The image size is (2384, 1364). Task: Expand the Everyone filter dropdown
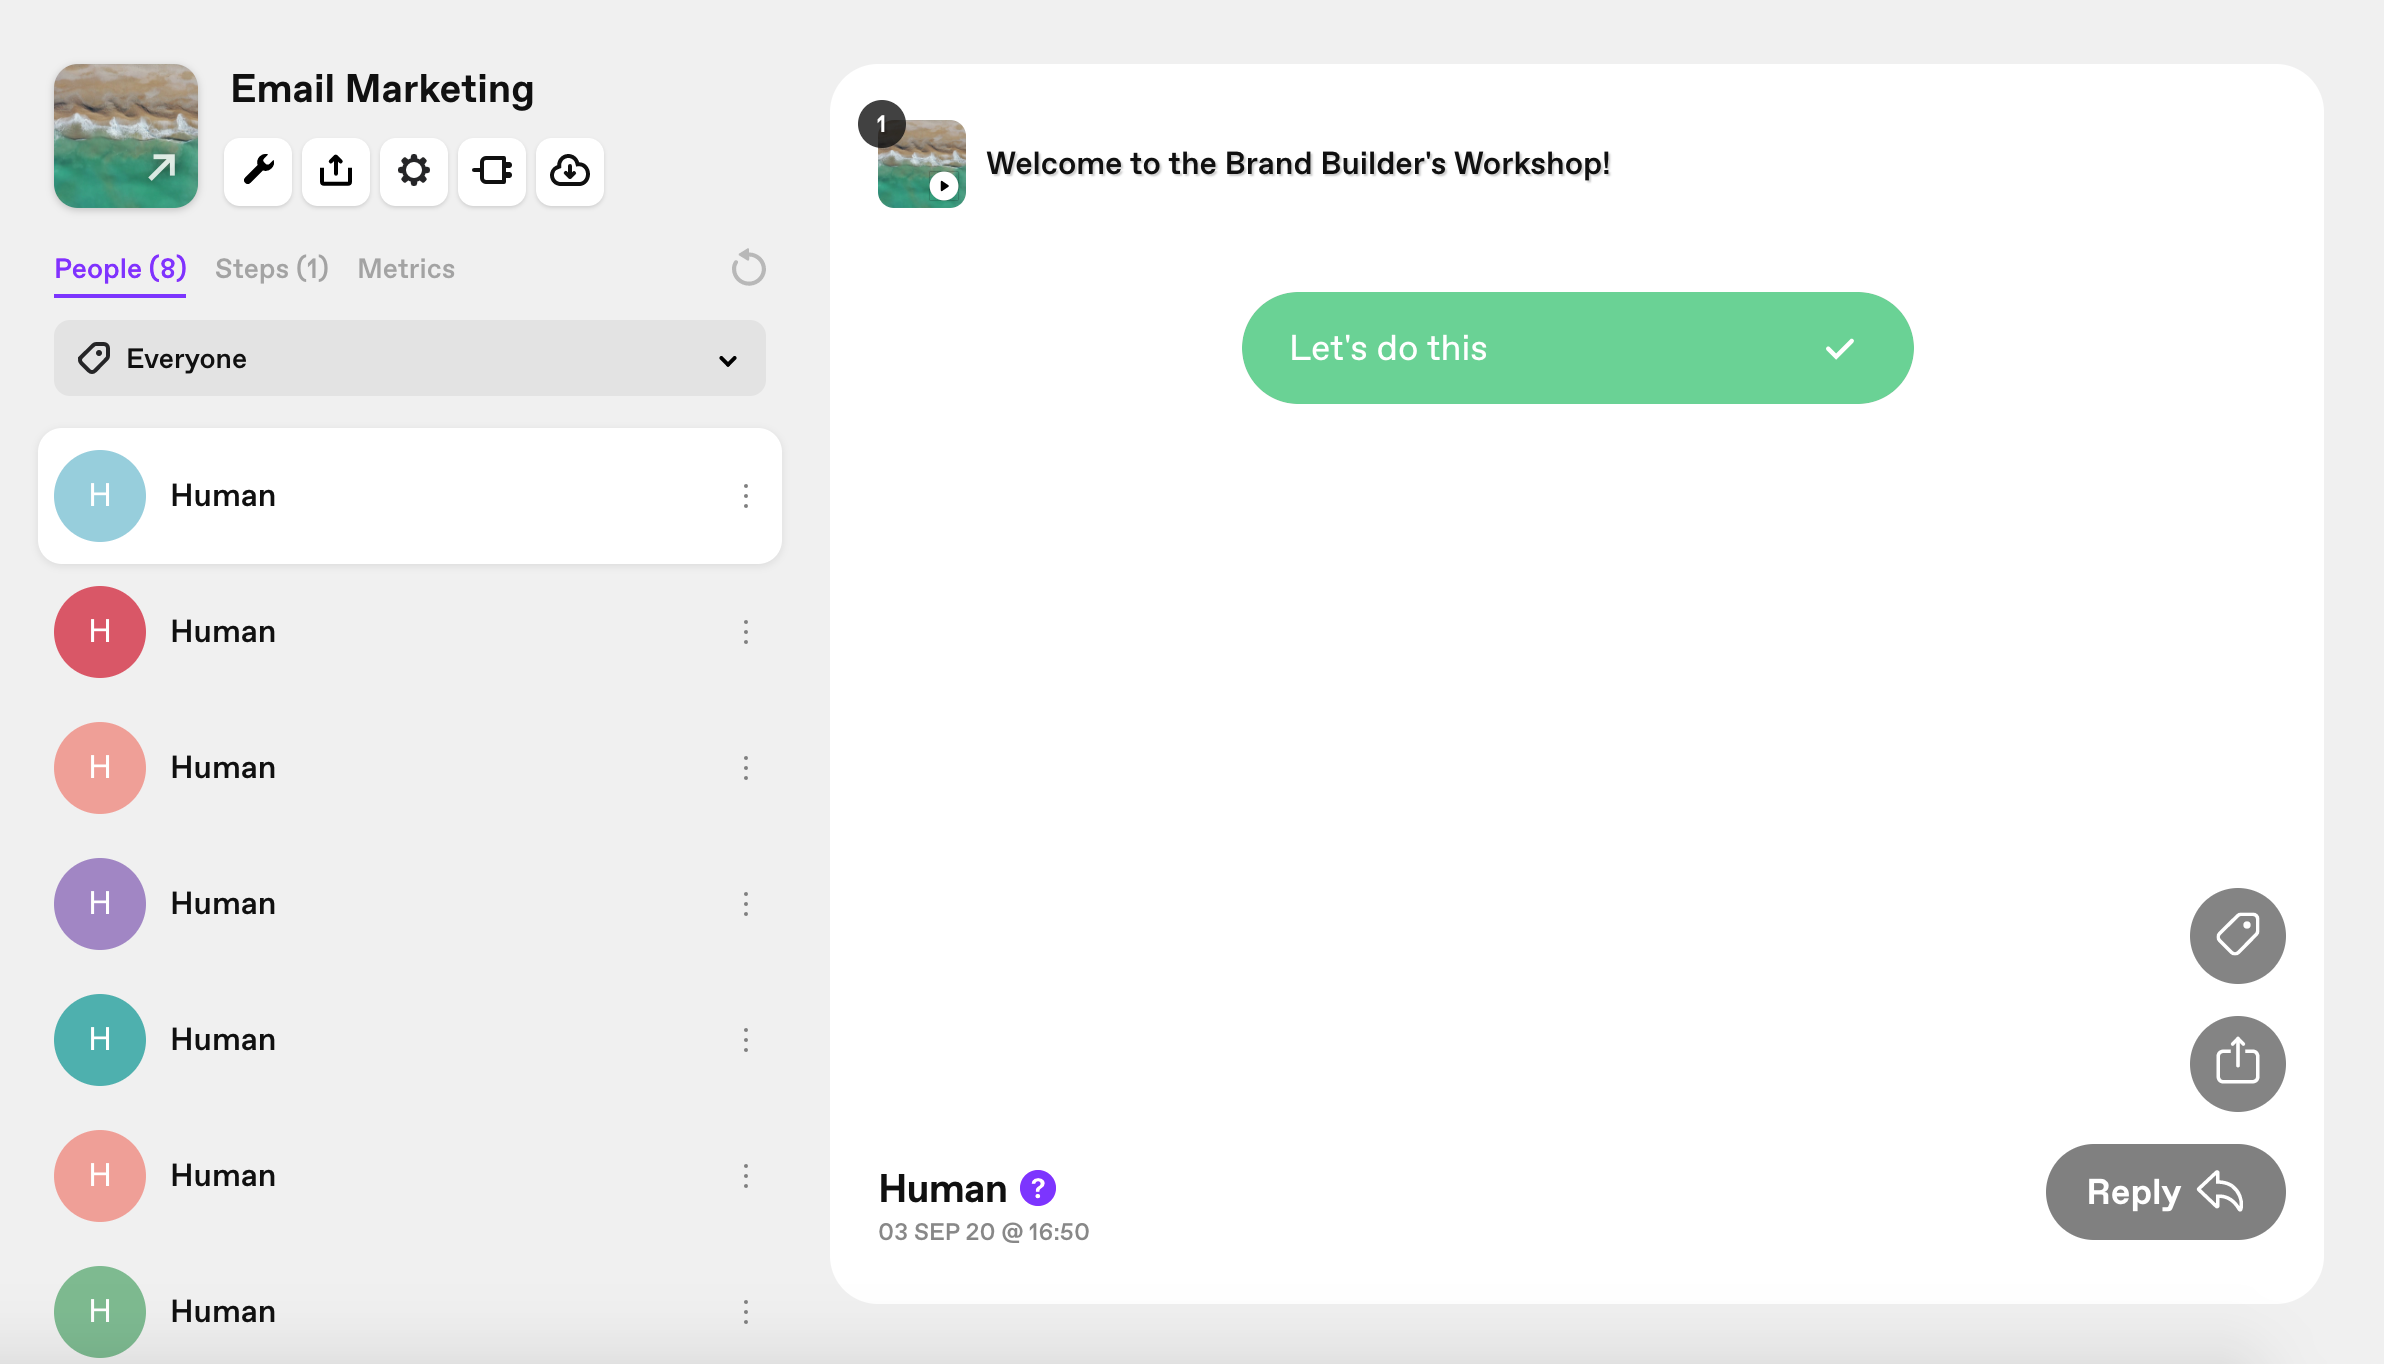[410, 358]
